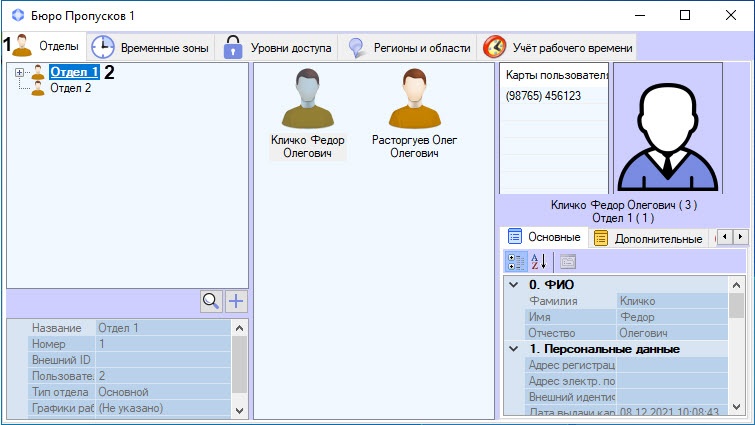The image size is (755, 425).
Task: Click the search magnifier icon below departments tree
Action: point(211,301)
